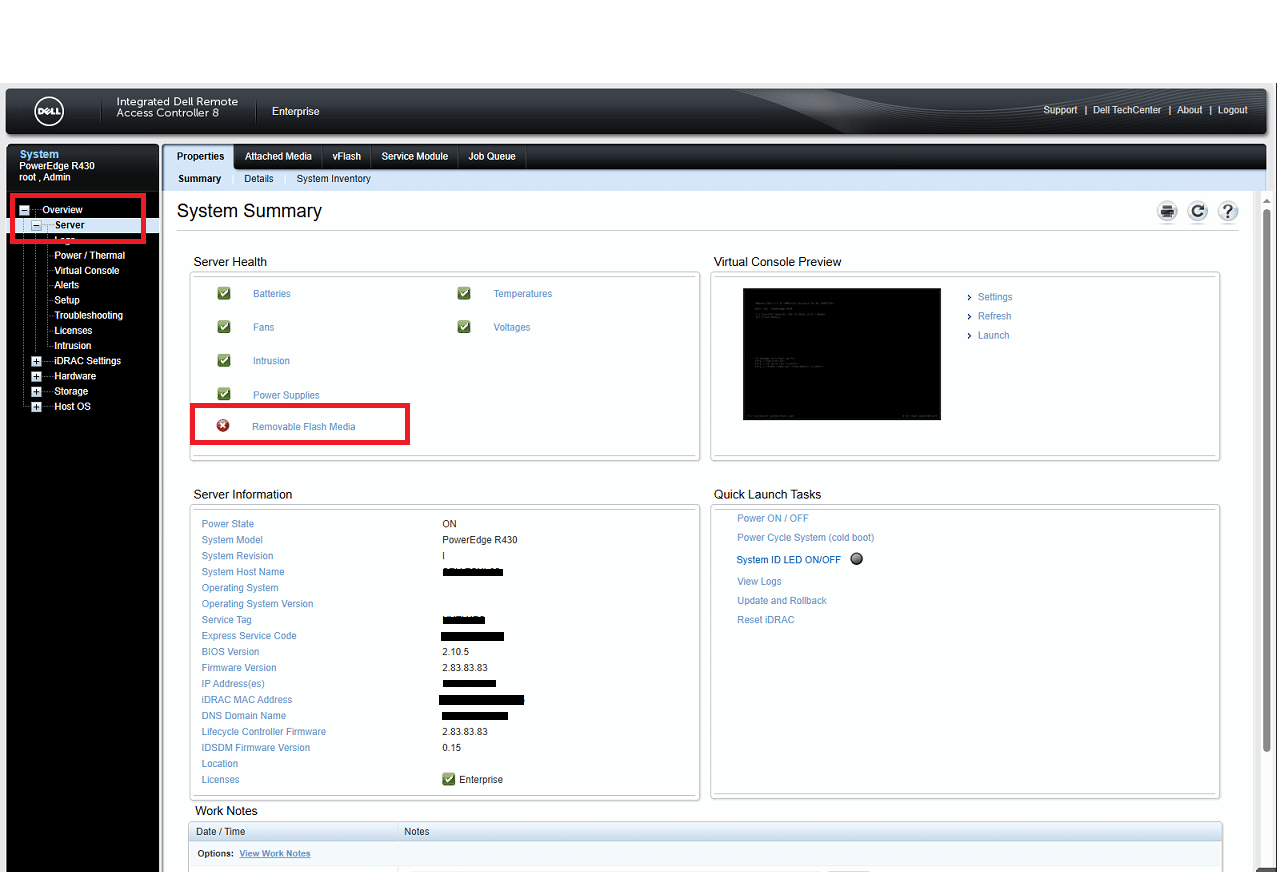Click the Support link in header
The height and width of the screenshot is (872, 1277).
[x=1060, y=110]
